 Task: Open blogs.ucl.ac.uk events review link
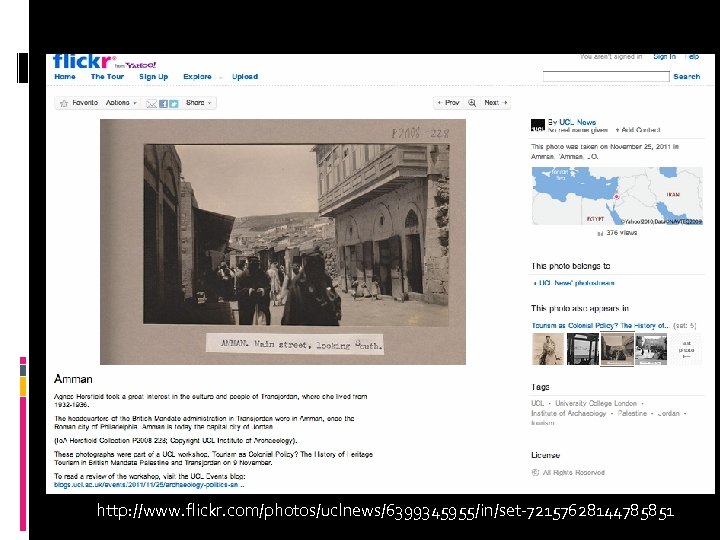pyautogui.click(x=149, y=485)
